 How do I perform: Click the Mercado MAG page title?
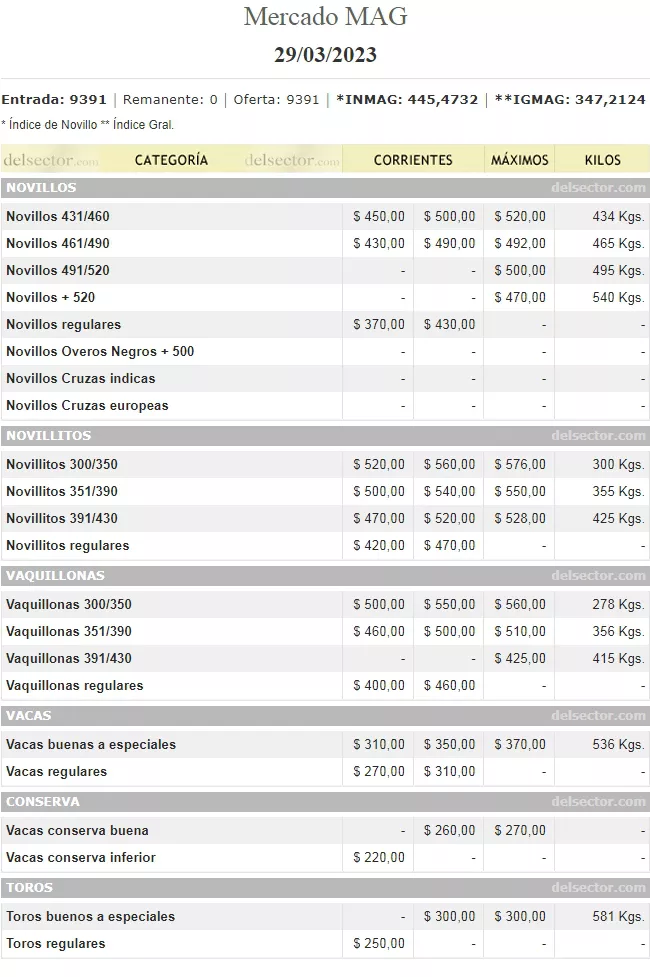325,17
